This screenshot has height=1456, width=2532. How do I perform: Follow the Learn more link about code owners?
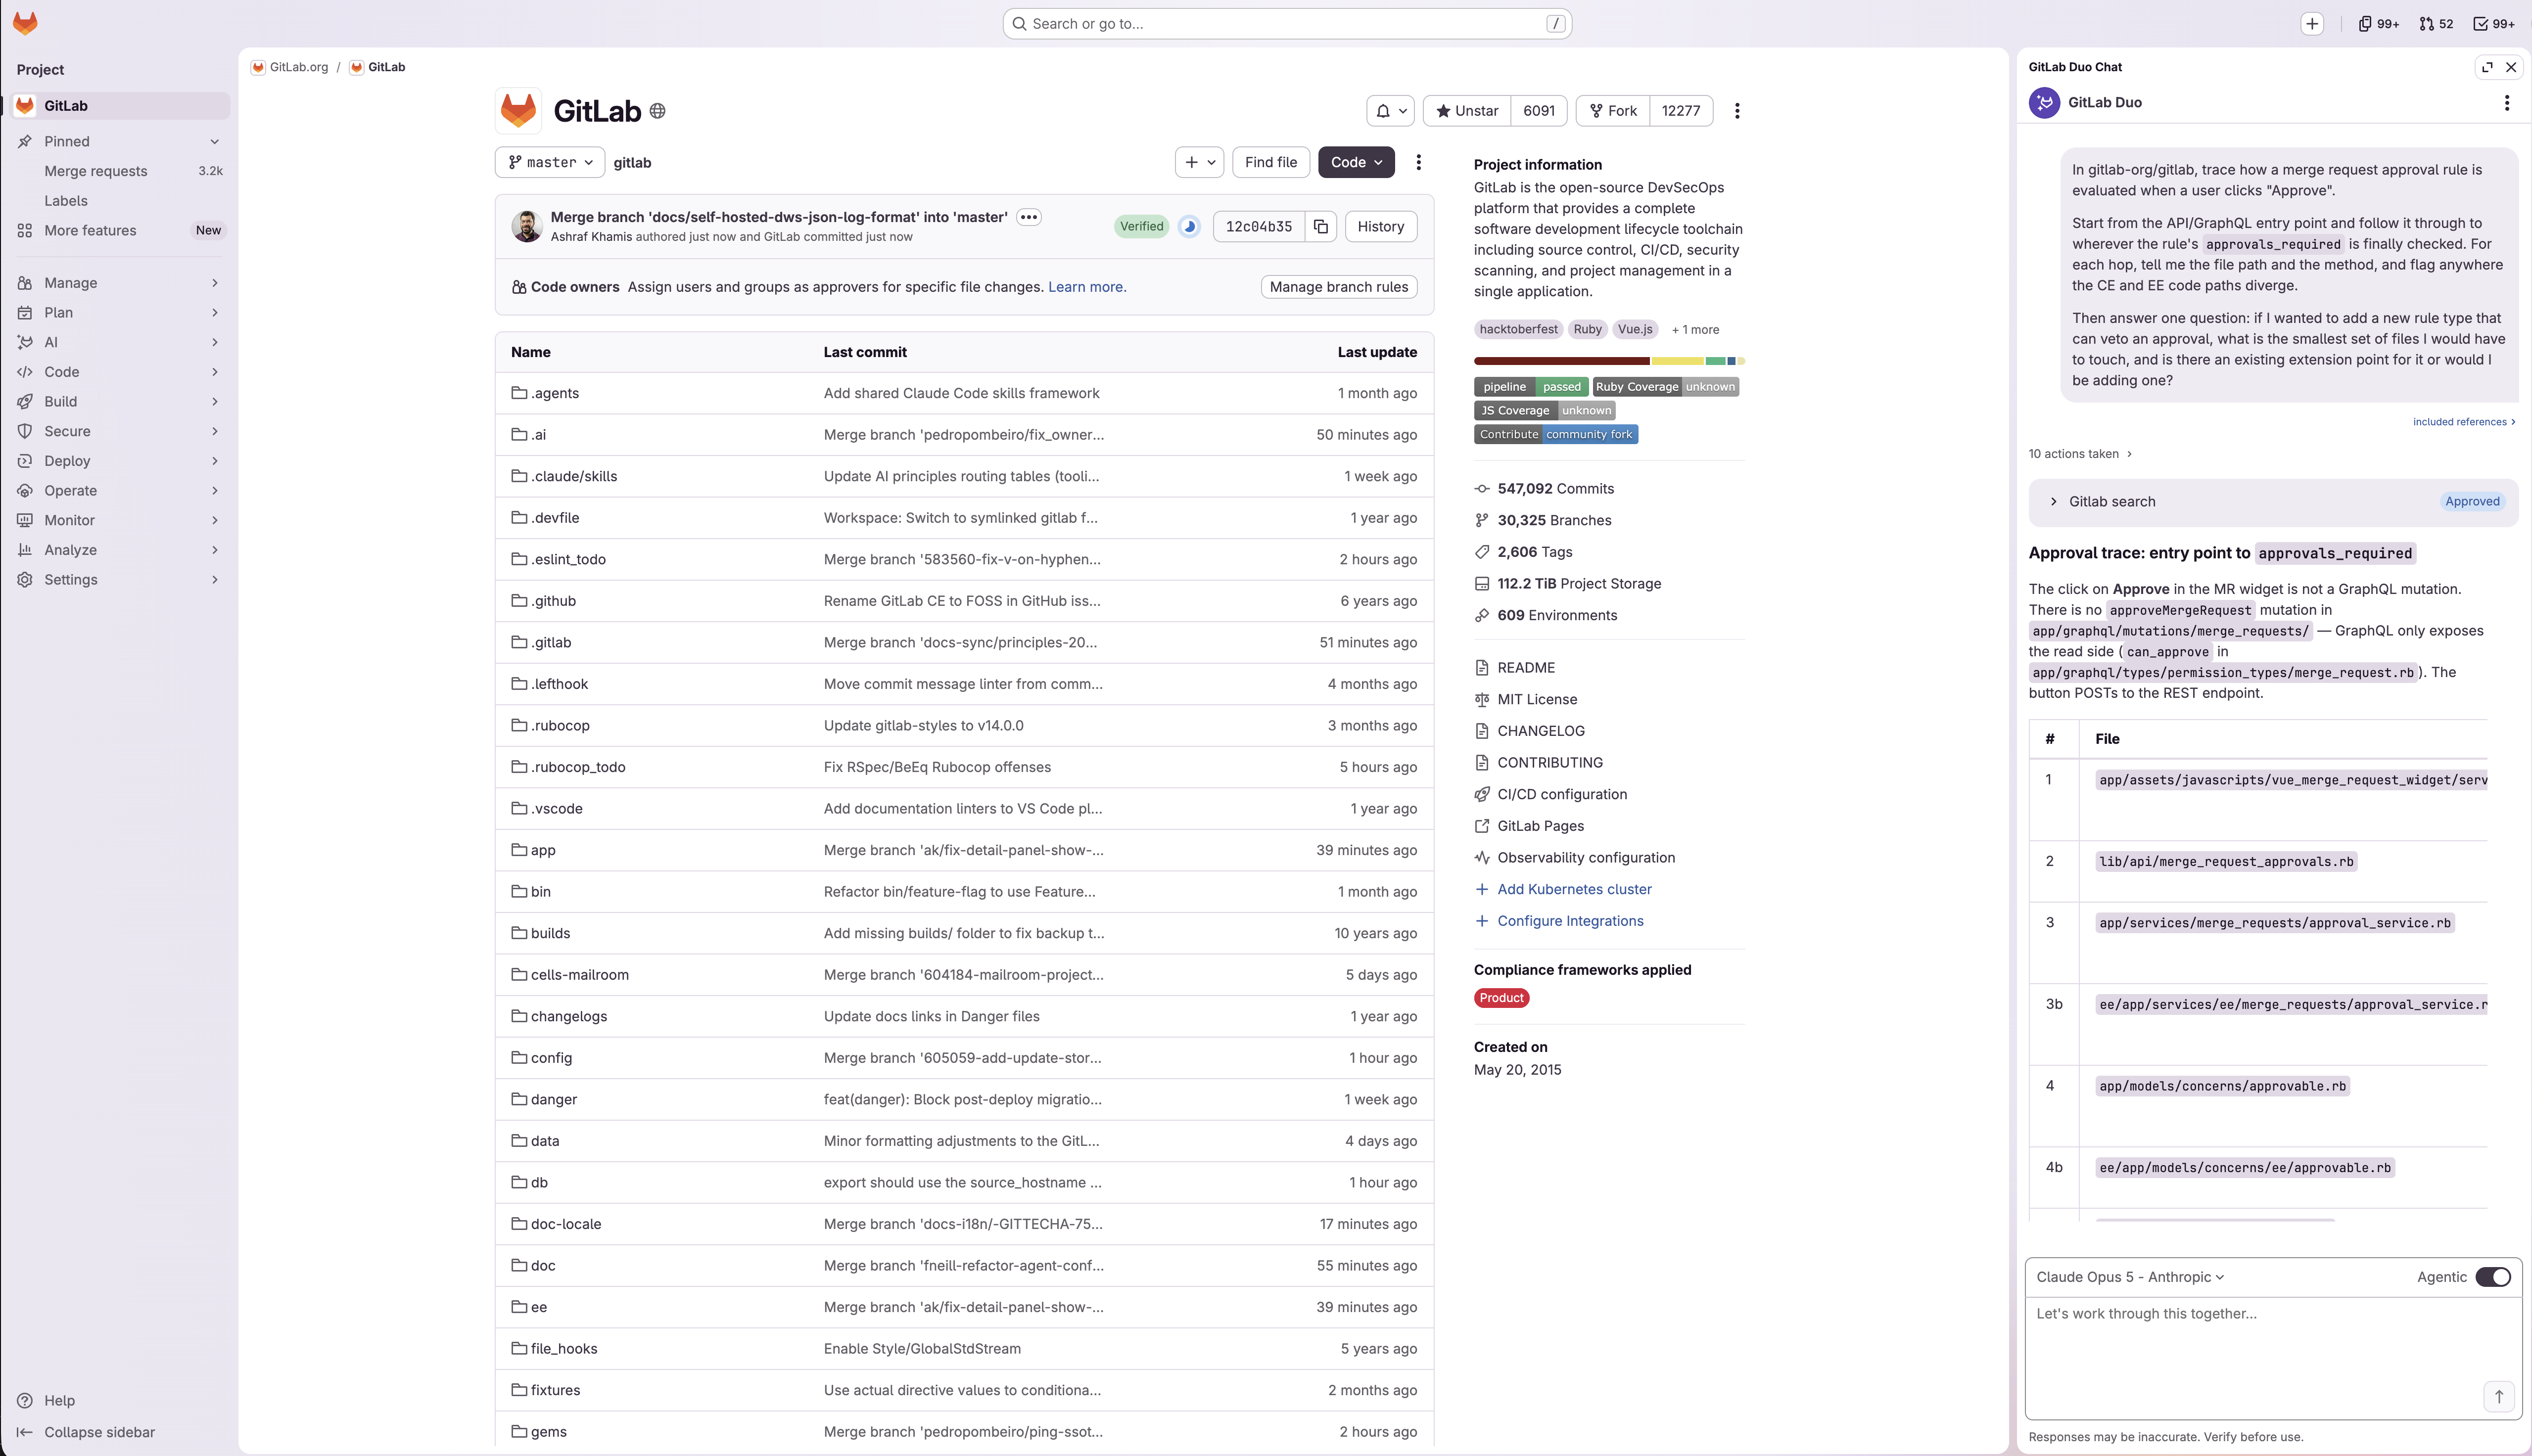click(1086, 287)
